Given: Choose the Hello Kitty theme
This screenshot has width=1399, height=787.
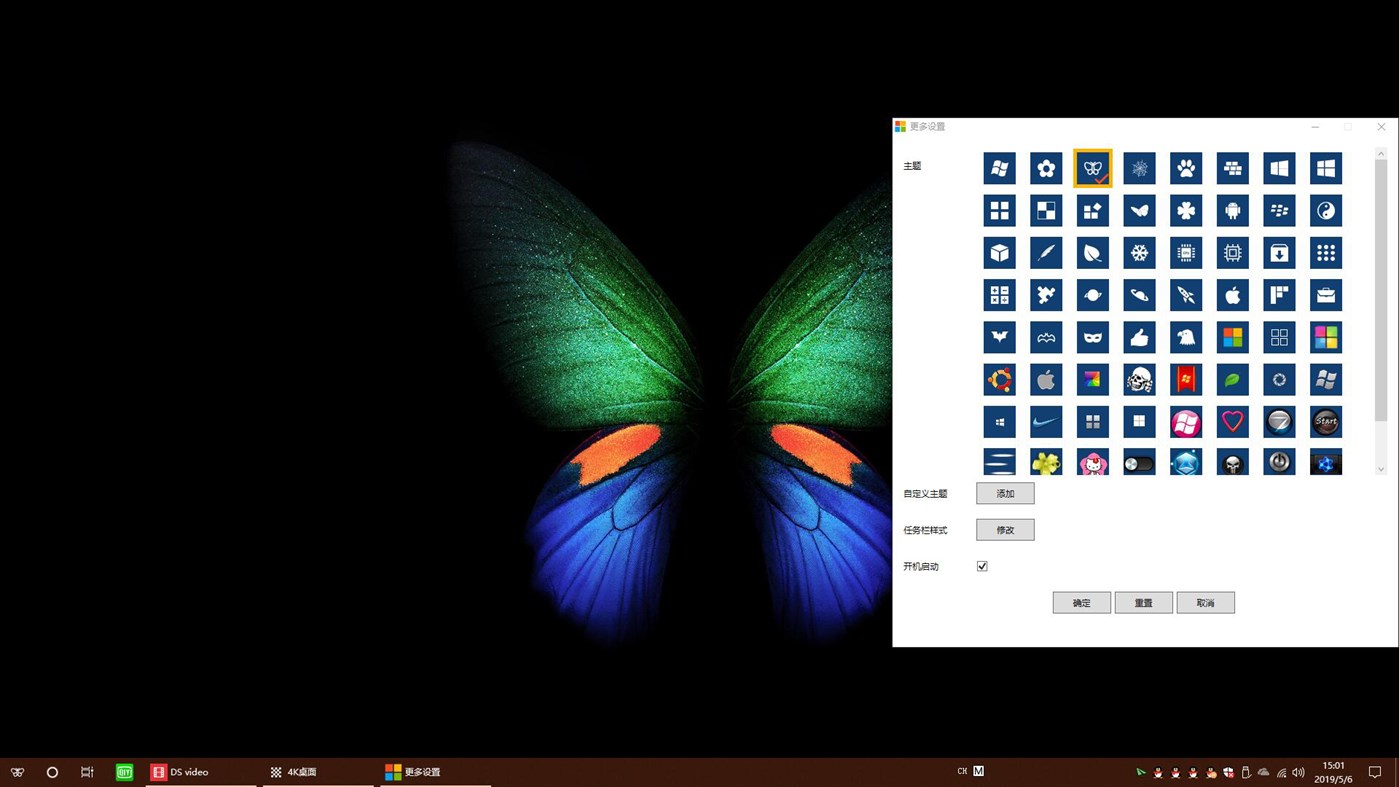Looking at the screenshot, I should (1092, 461).
